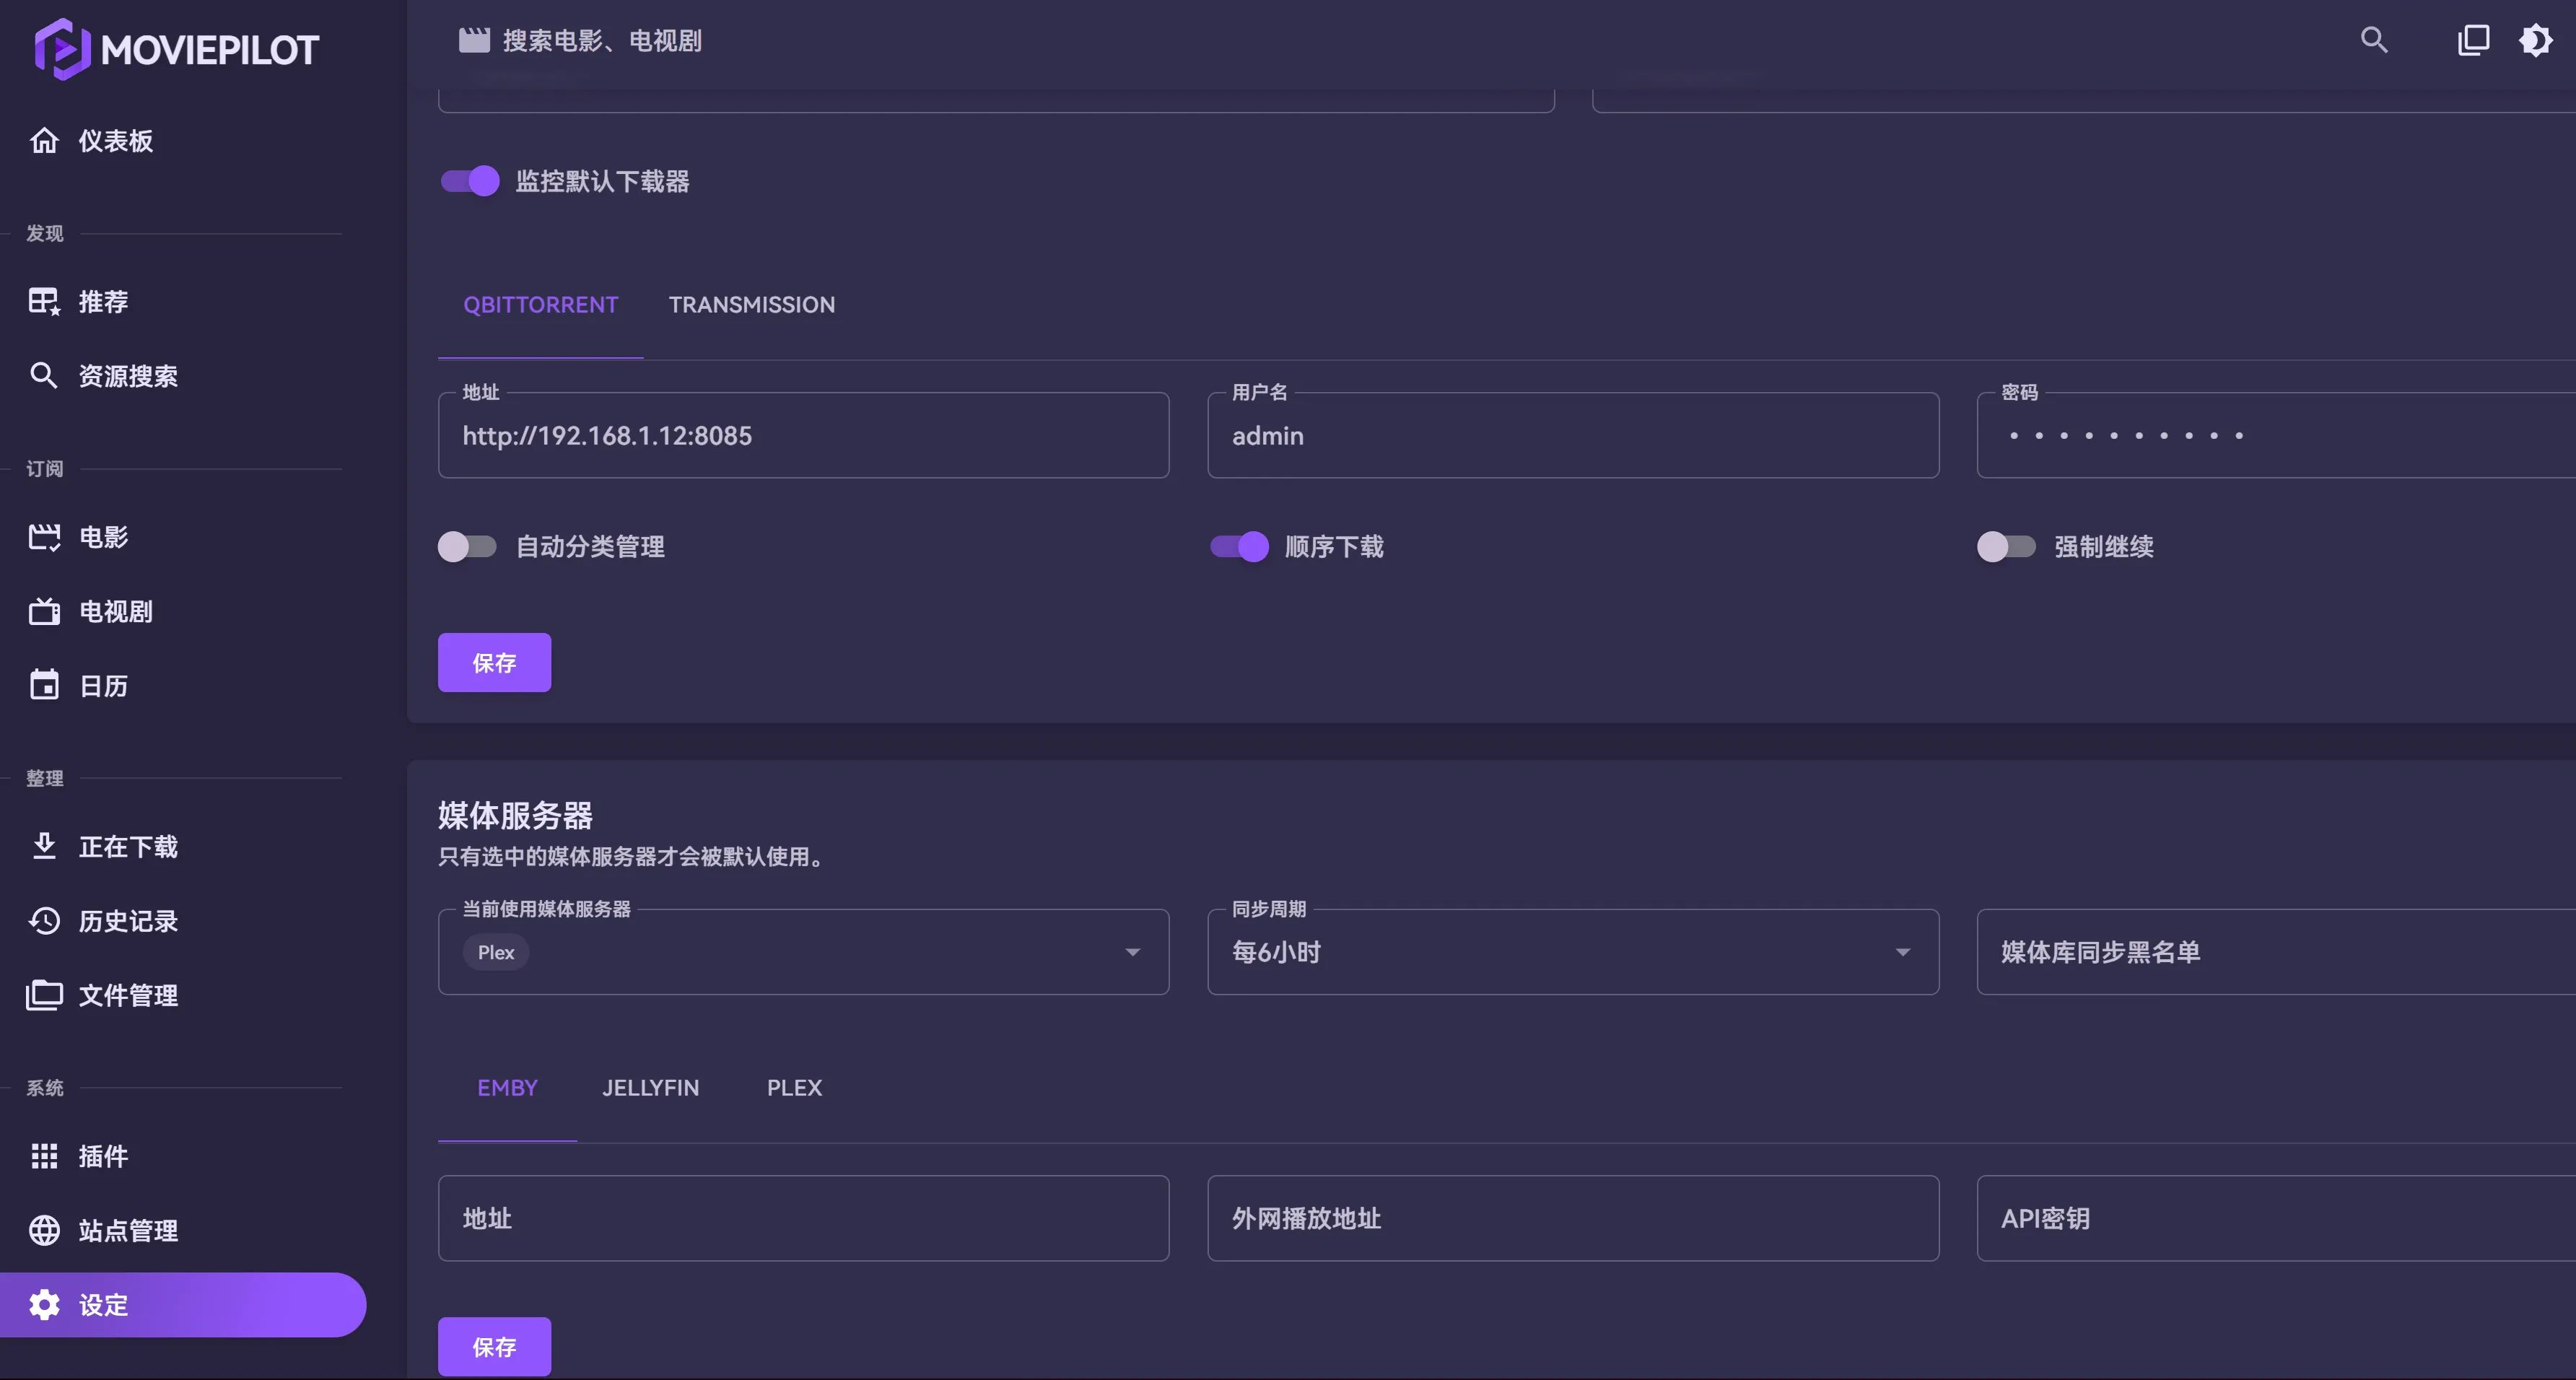Click the API密钥 input field
Viewport: 2576px width, 1380px height.
point(2276,1218)
